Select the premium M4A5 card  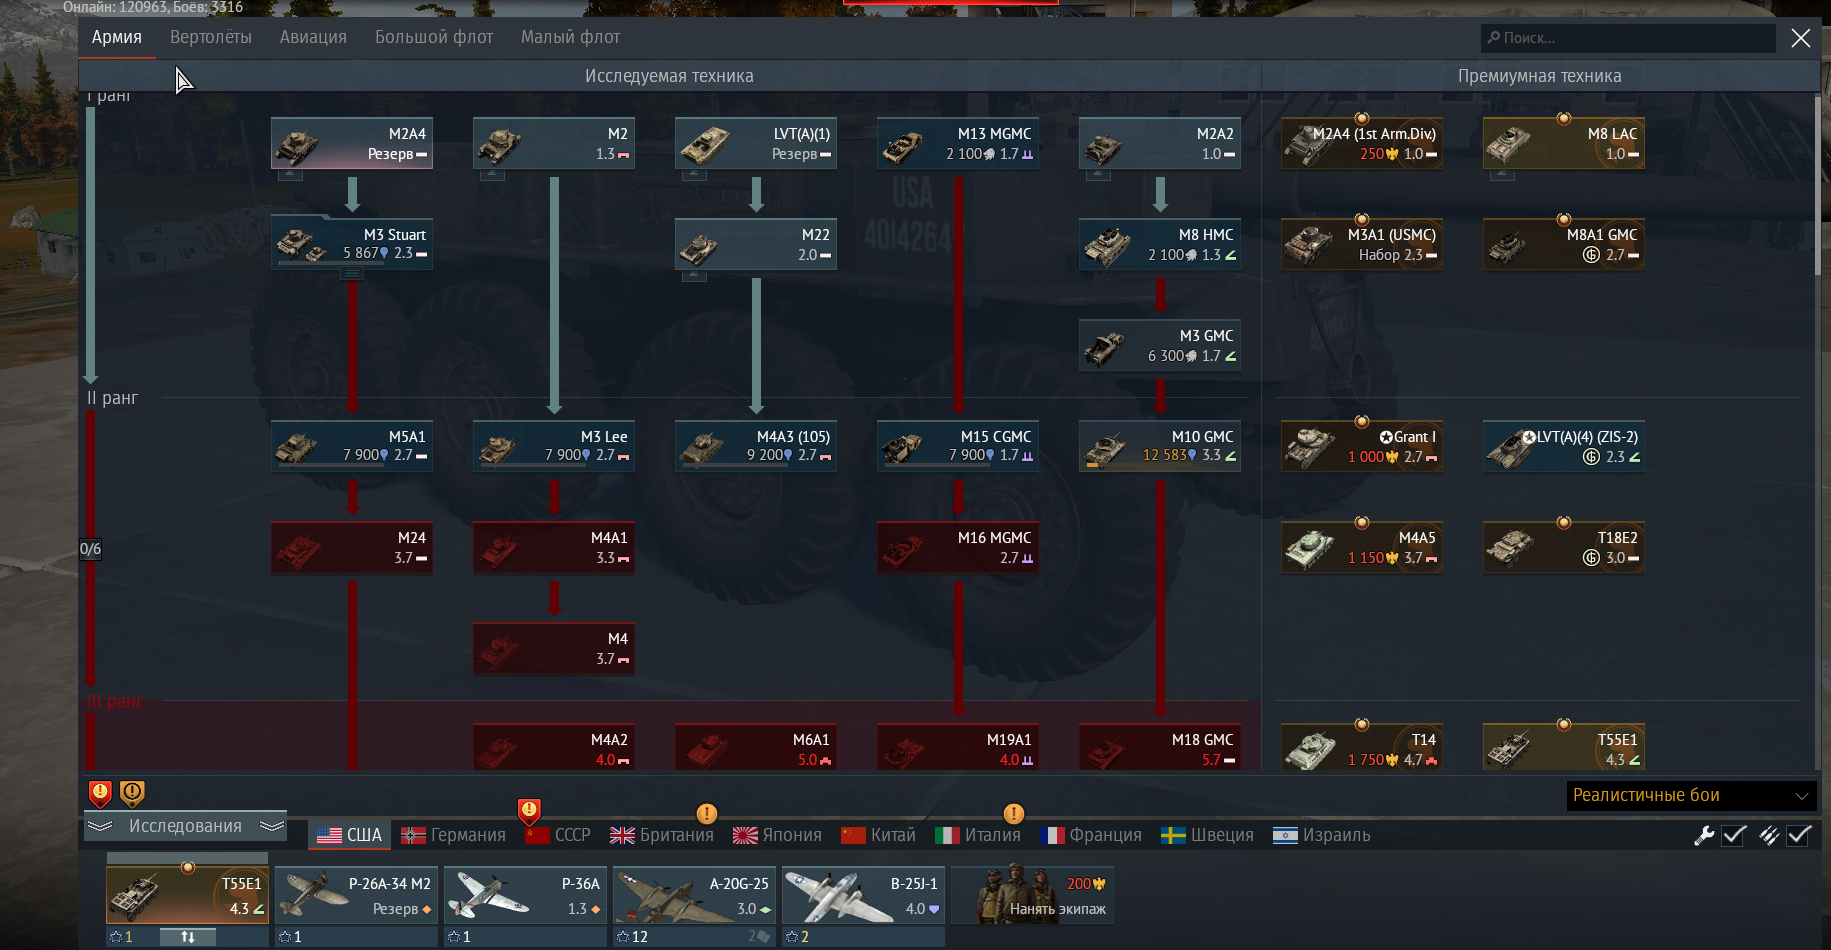(1362, 547)
